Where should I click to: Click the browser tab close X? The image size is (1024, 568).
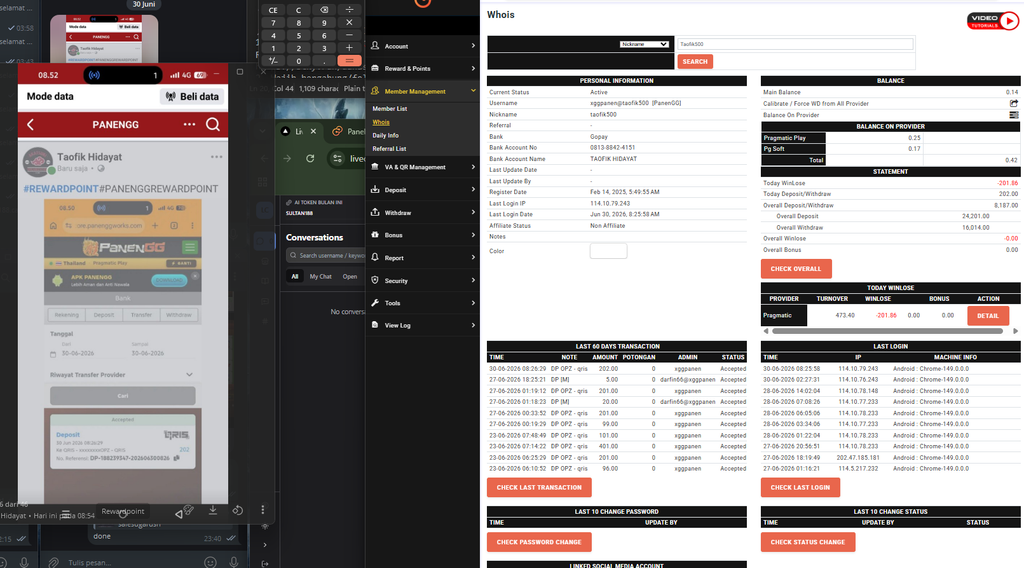[x=313, y=131]
